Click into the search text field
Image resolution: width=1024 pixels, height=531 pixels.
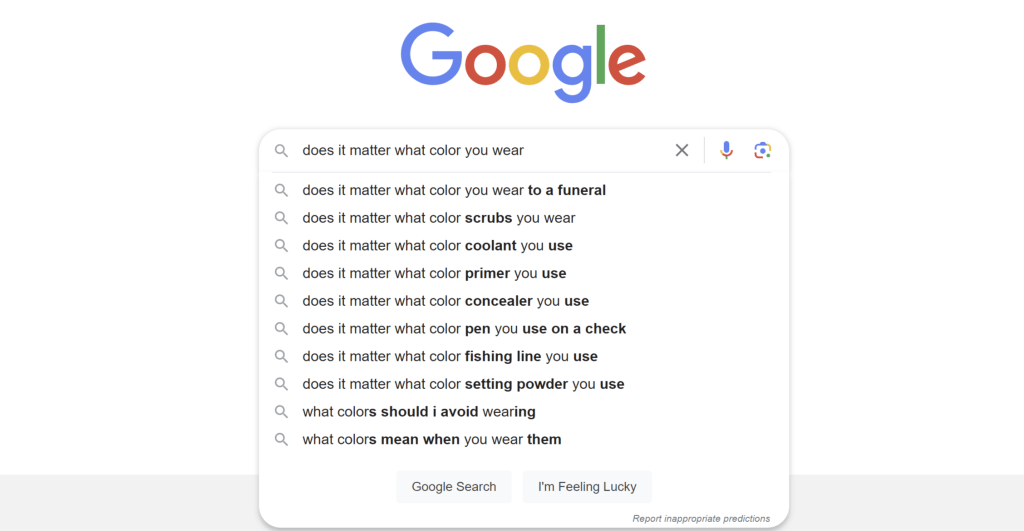pyautogui.click(x=480, y=150)
